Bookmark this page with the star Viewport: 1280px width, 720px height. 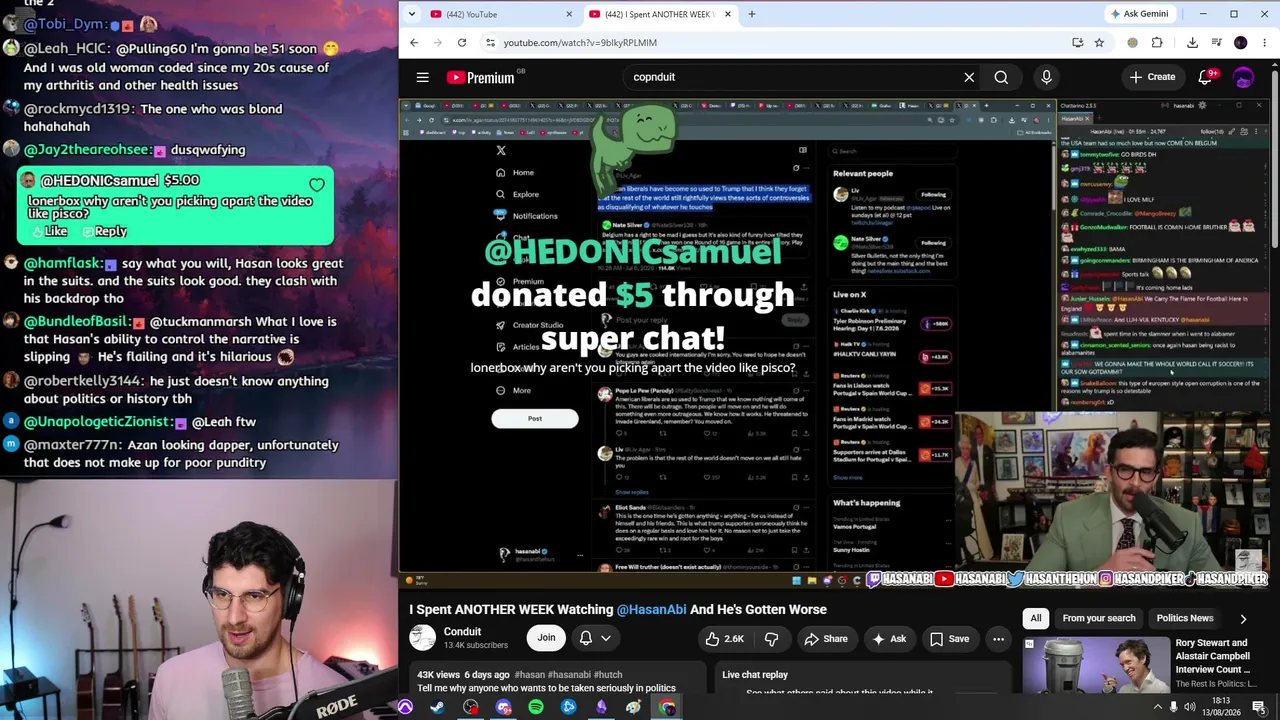click(x=1099, y=43)
